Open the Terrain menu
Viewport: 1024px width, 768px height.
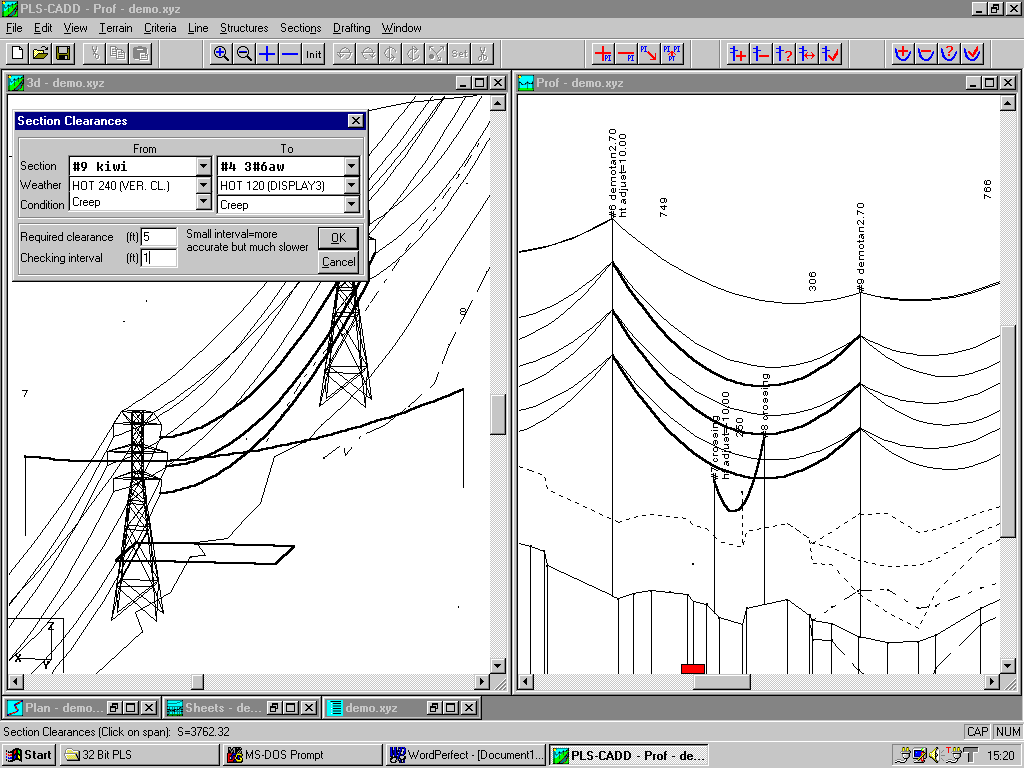click(x=116, y=28)
